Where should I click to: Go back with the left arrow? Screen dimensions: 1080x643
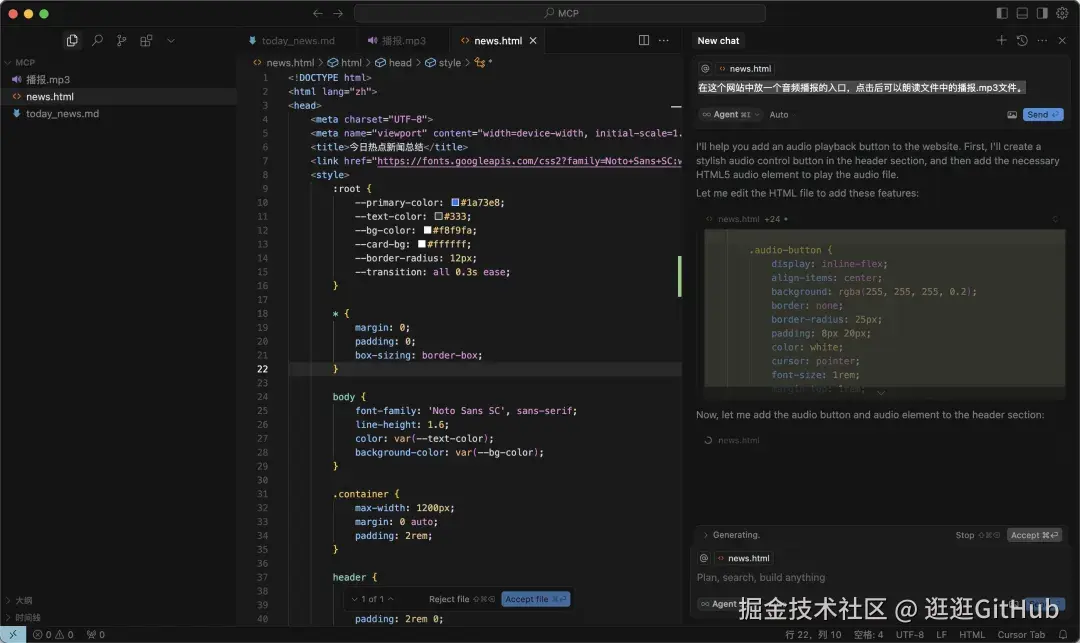[x=318, y=13]
